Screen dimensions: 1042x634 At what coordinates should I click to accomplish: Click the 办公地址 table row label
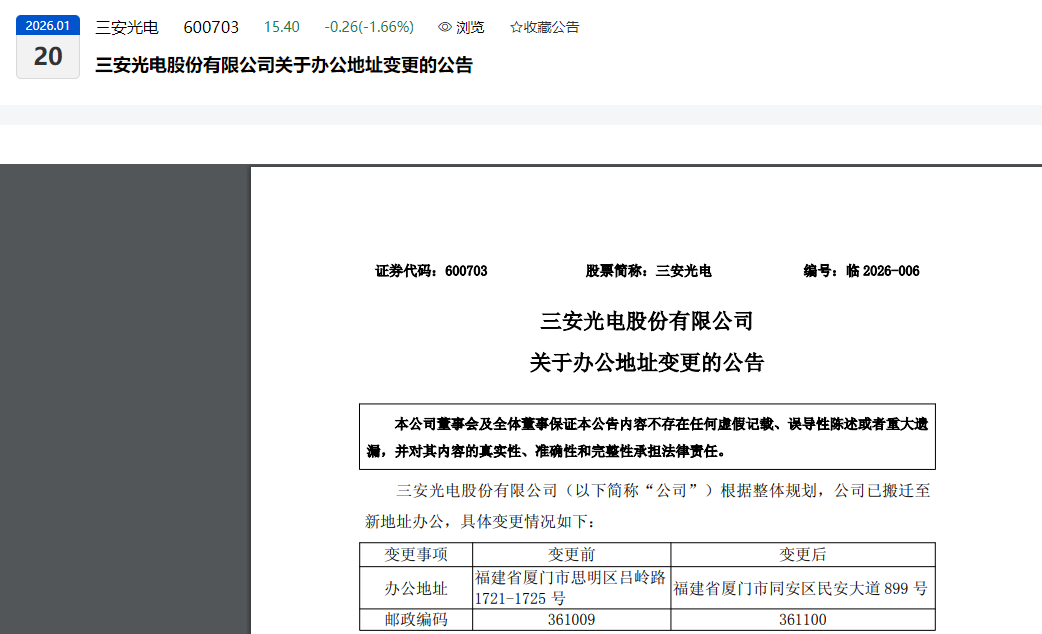416,588
